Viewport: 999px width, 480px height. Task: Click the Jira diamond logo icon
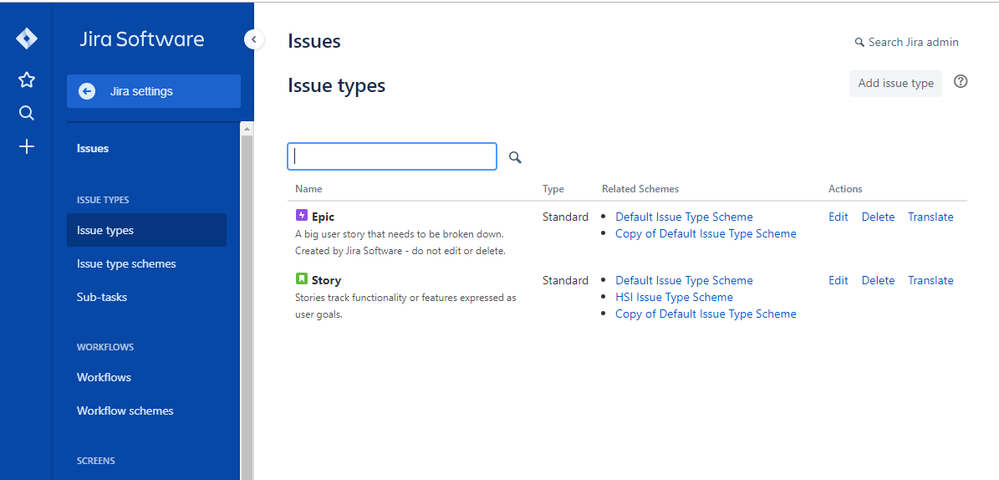pyautogui.click(x=26, y=39)
